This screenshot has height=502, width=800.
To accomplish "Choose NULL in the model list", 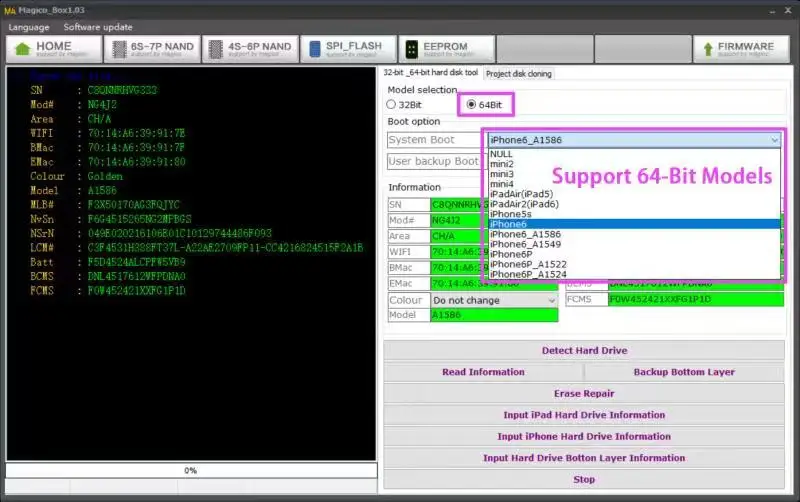I will (634, 154).
